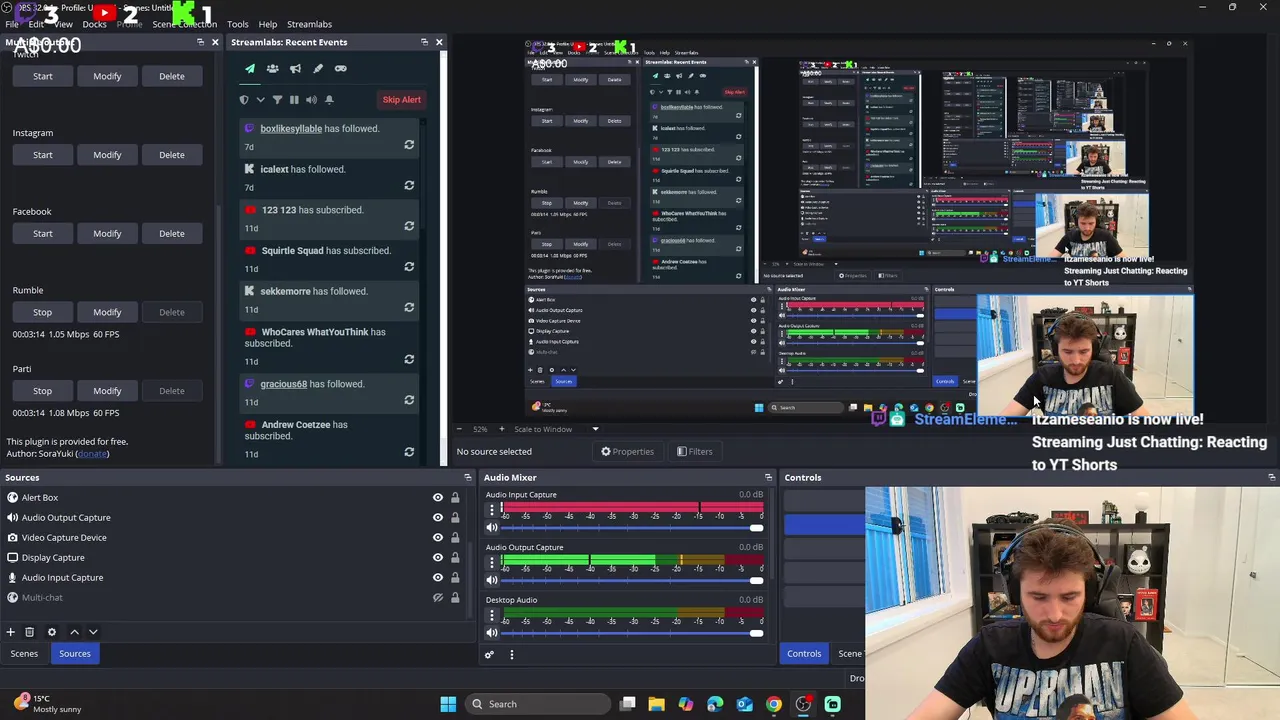The image size is (1280, 720).
Task: Remove selected source with the trash icon
Action: [x=29, y=632]
